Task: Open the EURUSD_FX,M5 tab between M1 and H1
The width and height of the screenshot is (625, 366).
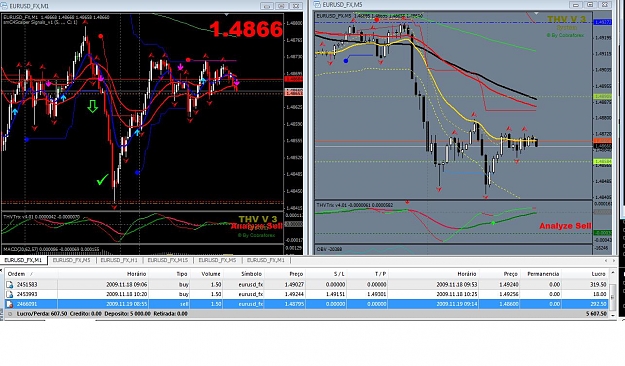Action: [71, 260]
